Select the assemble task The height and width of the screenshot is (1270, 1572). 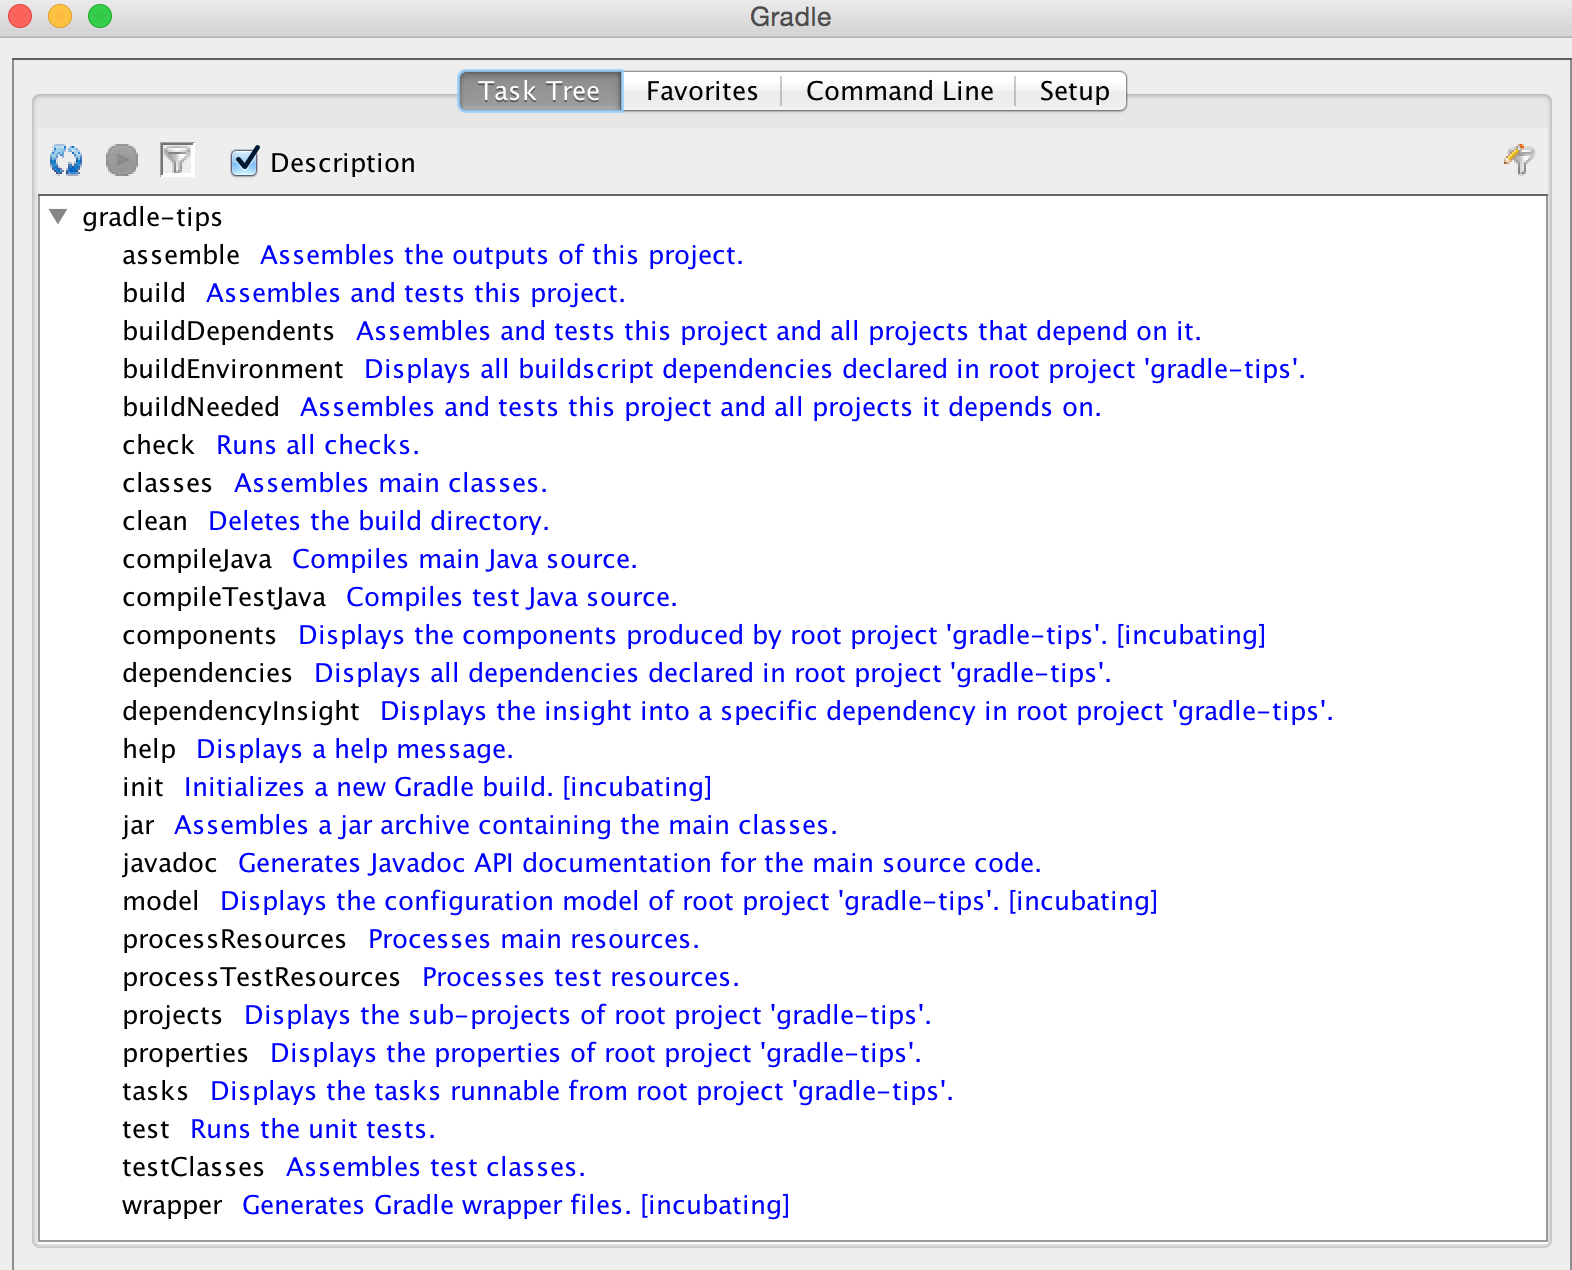432,255
